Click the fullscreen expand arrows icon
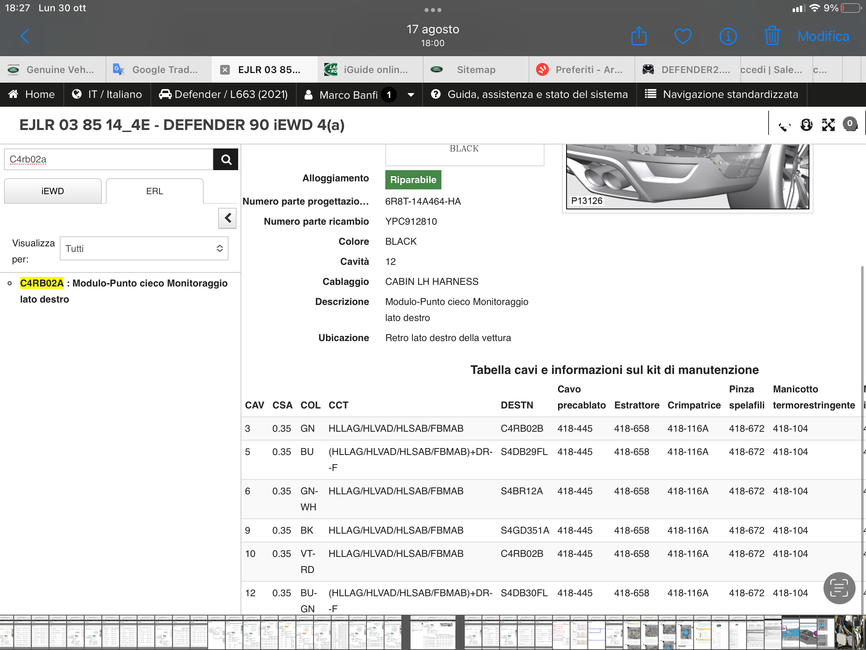Screen dimensions: 866x650 828,125
